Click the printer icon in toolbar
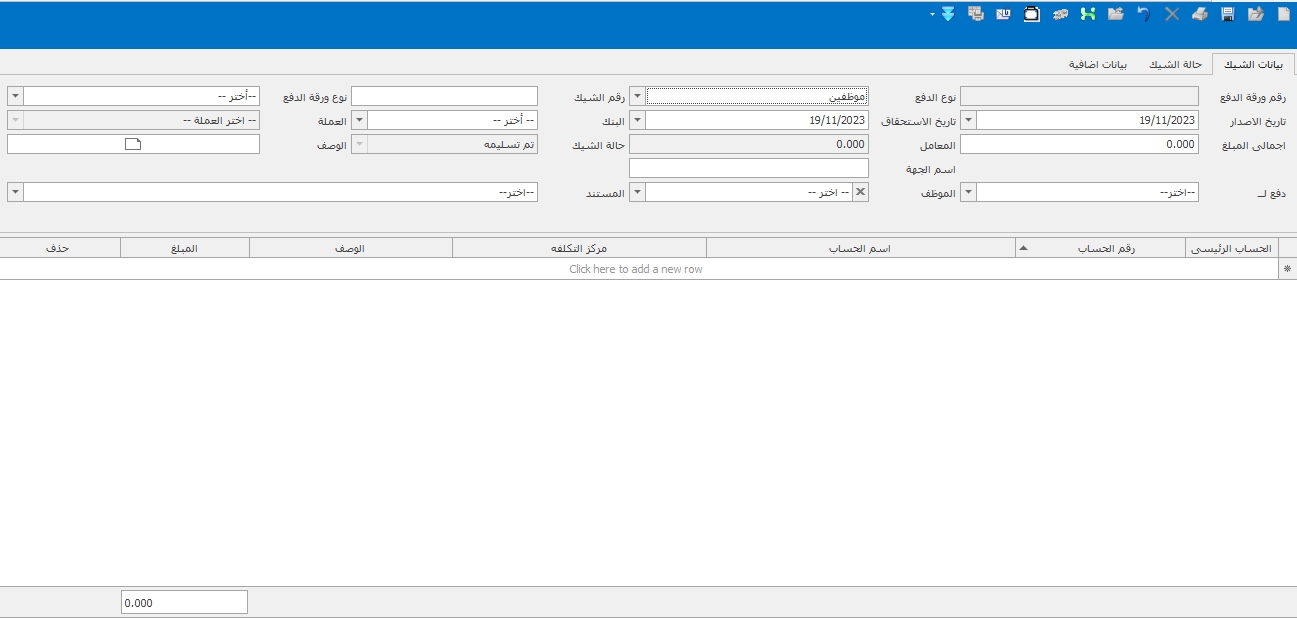The image size is (1297, 618). [x=1199, y=14]
